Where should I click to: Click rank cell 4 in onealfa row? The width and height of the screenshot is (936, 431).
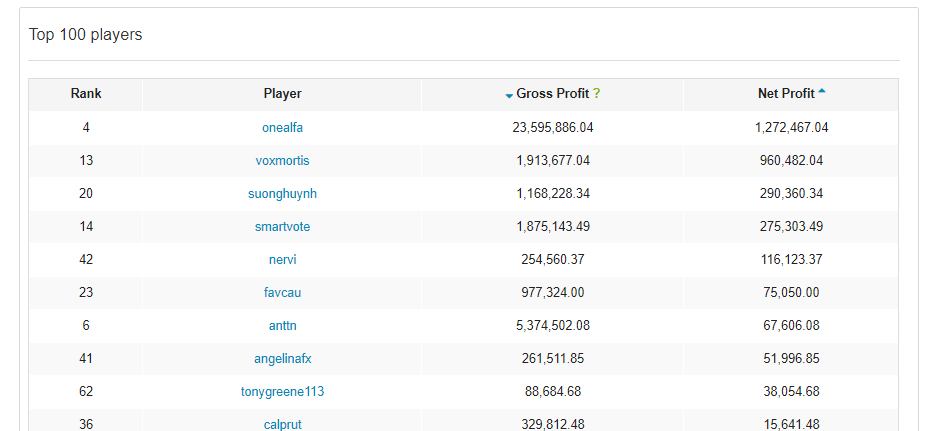[x=86, y=127]
